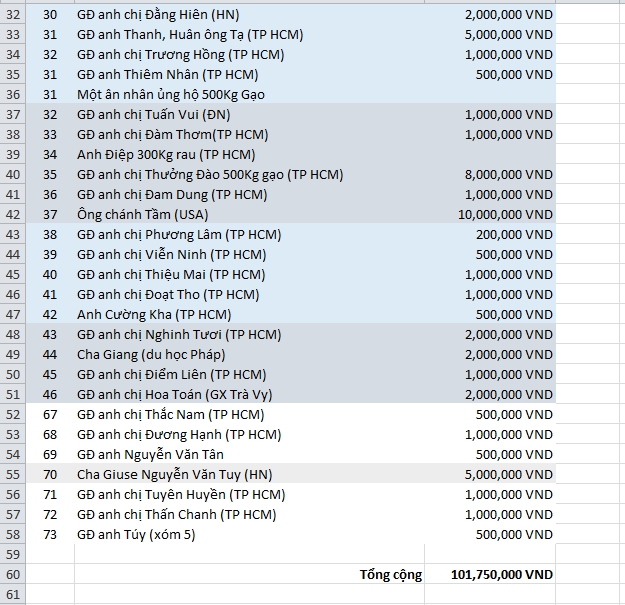This screenshot has height=605, width=625.
Task: Click index number '46' cell
Action: click(50, 394)
